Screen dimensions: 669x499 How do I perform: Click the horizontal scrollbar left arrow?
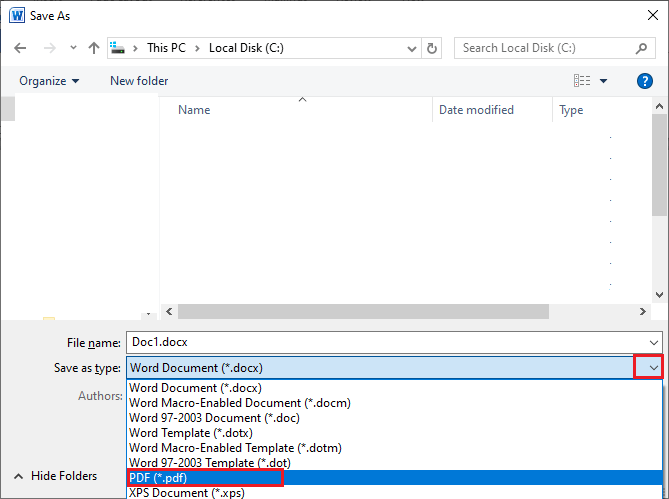coord(169,311)
